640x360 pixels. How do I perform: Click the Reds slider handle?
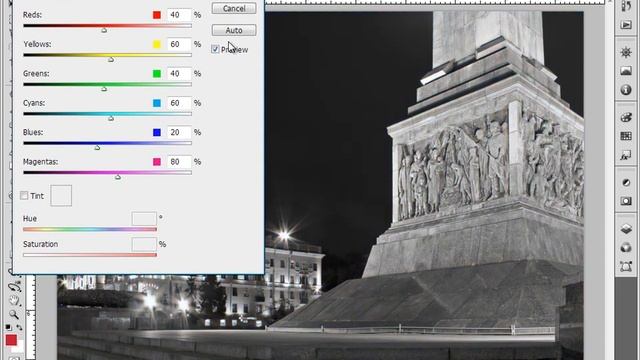[104, 30]
